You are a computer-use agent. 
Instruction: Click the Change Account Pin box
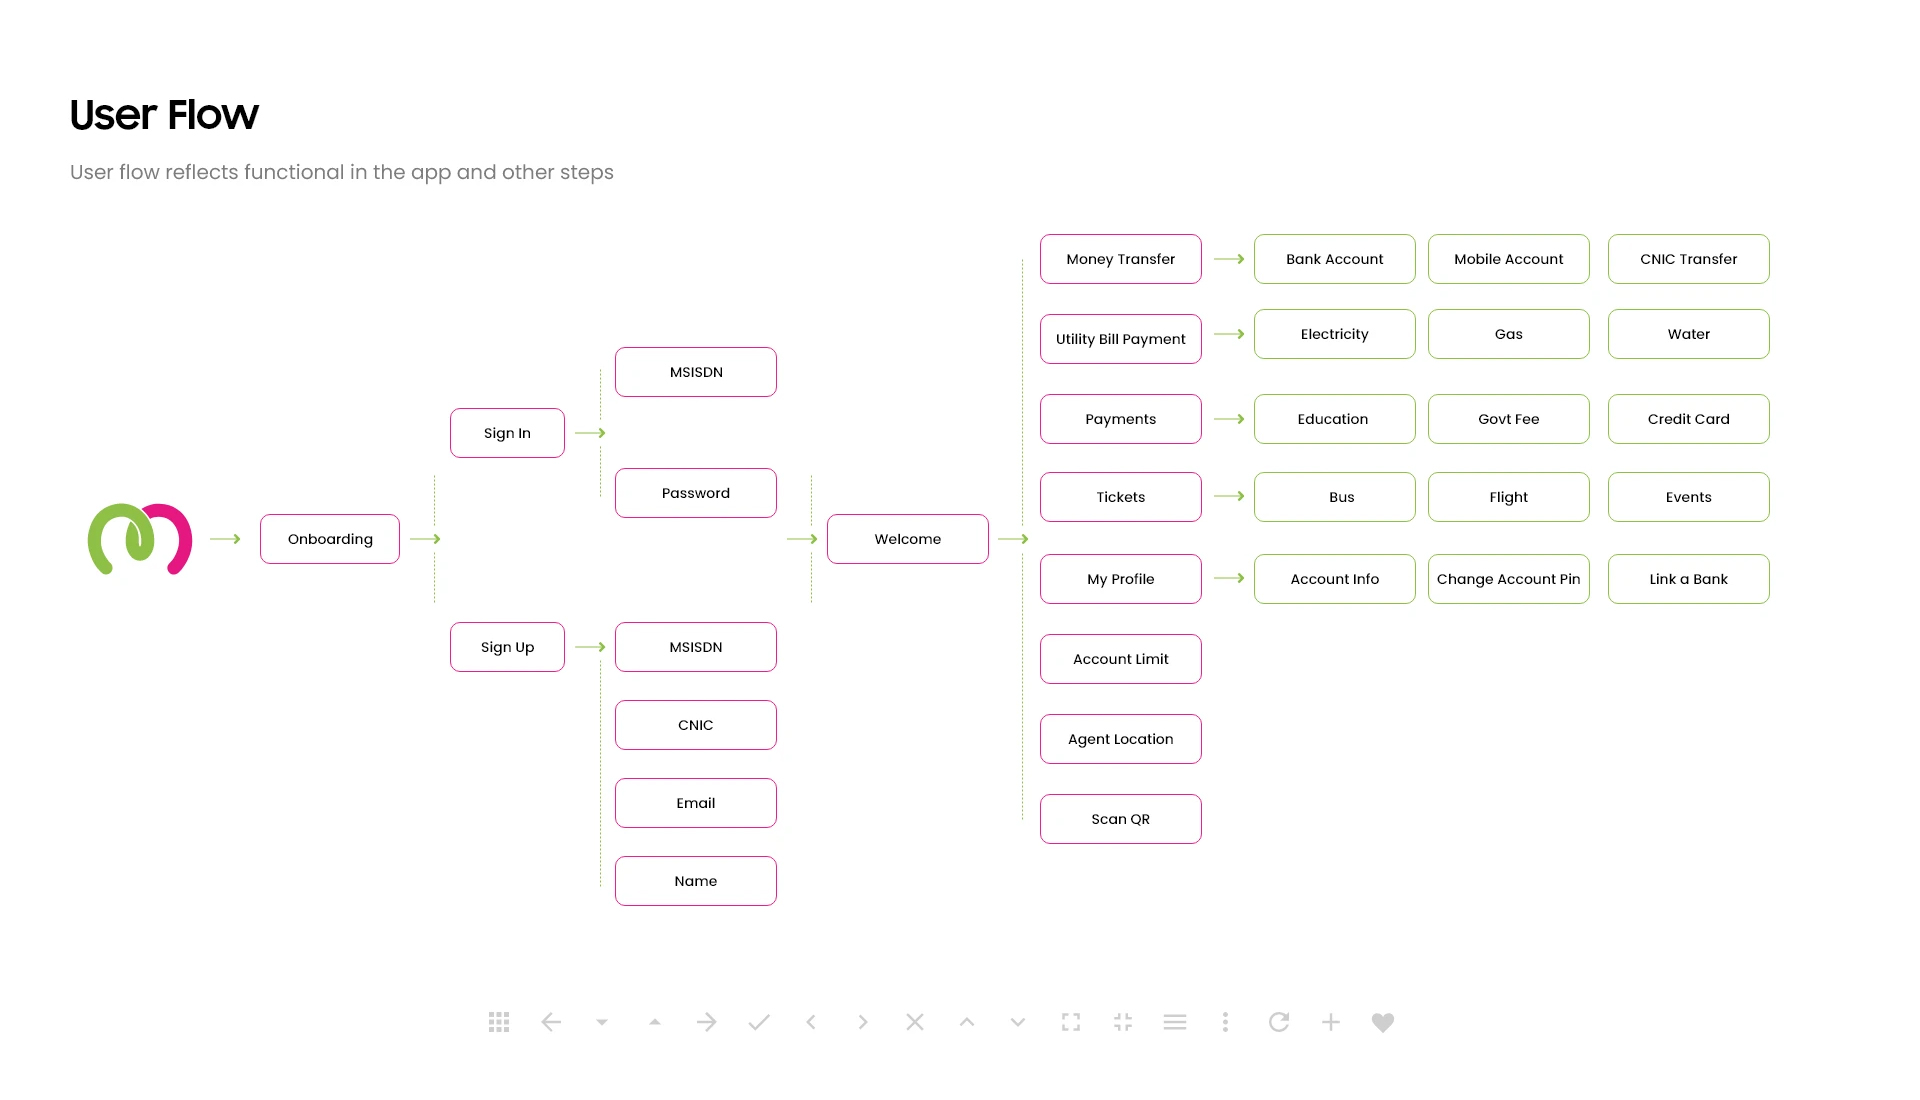(x=1508, y=579)
